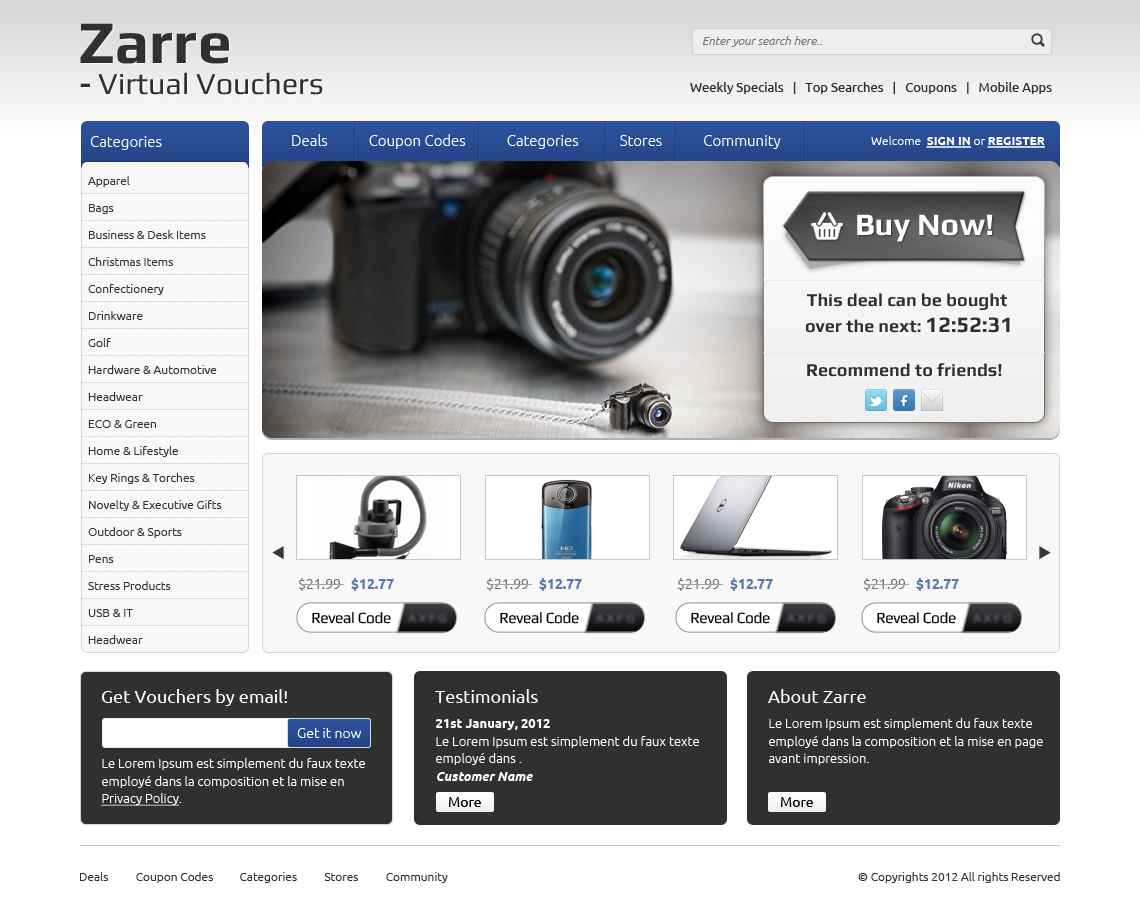This screenshot has width=1140, height=910.
Task: Open the Categories navigation tab
Action: (542, 141)
